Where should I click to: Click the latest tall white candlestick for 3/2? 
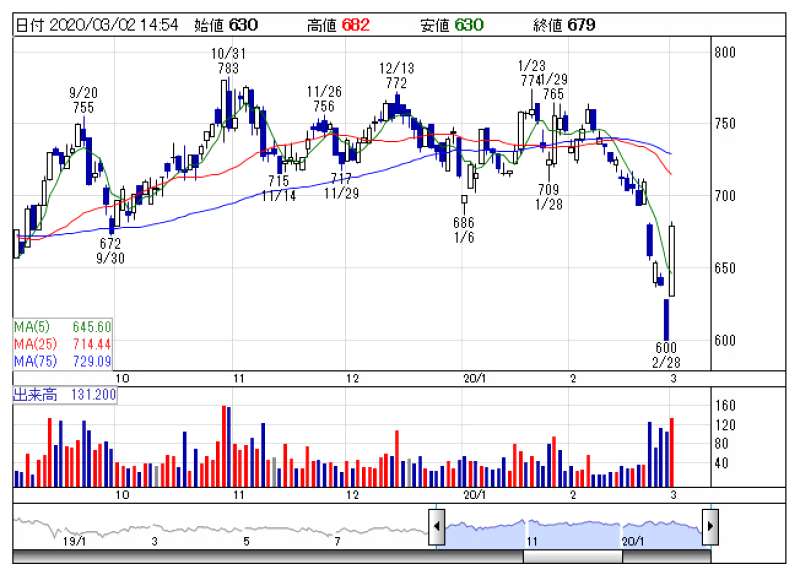672,260
